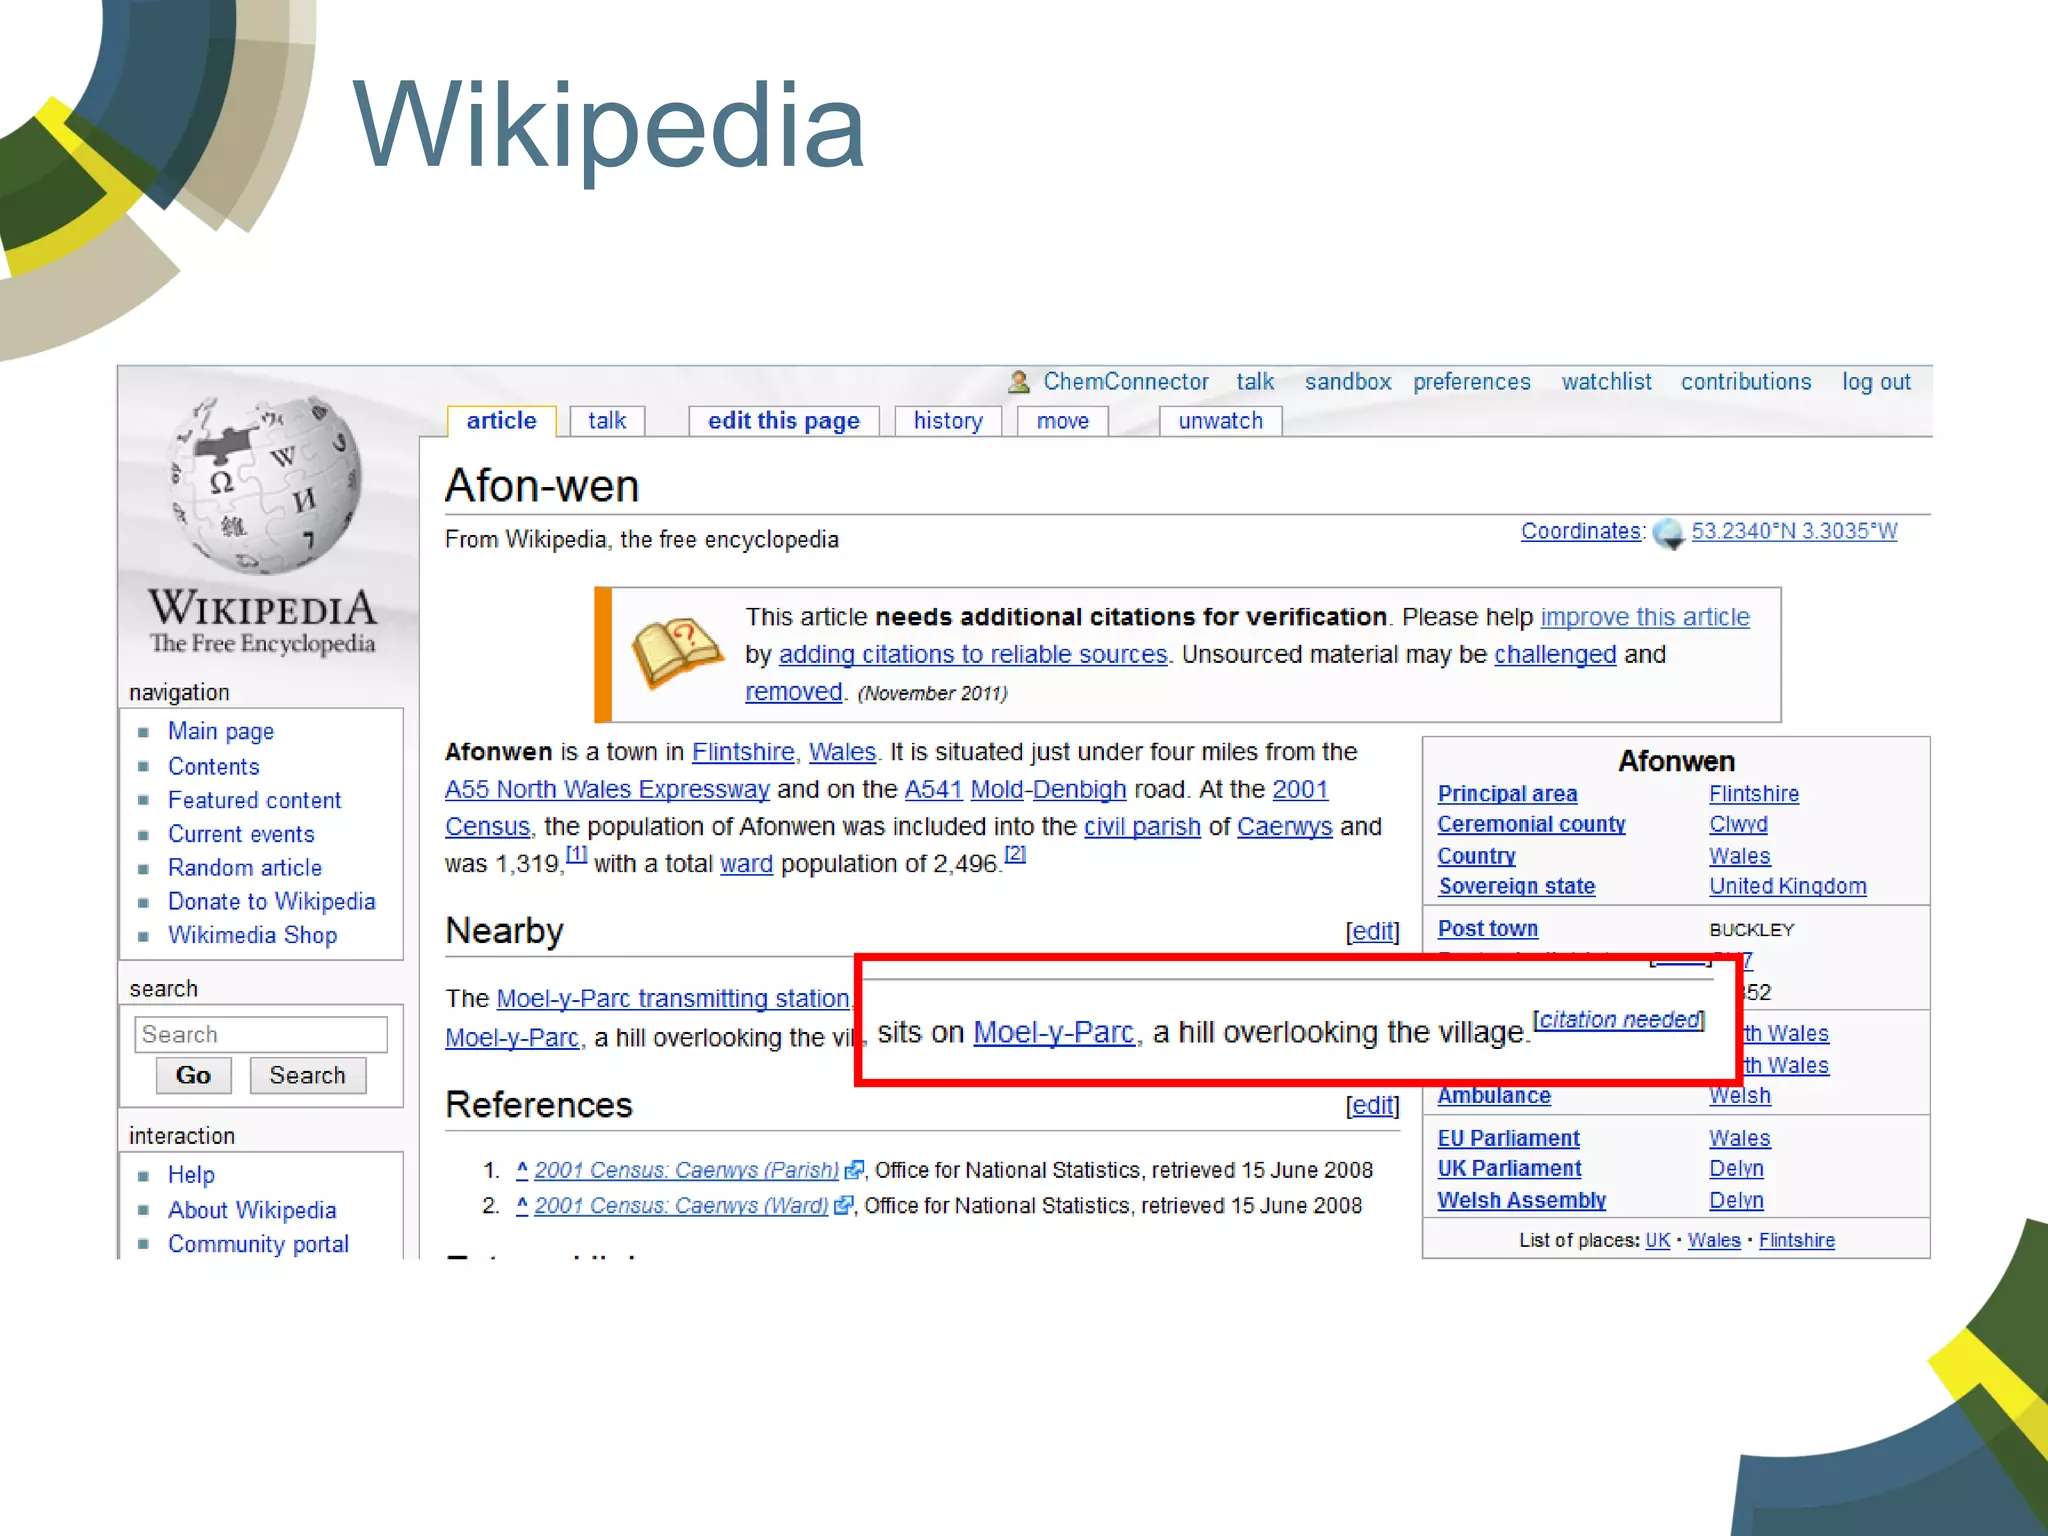
Task: Click footnote [2] superscript
Action: [1014, 854]
